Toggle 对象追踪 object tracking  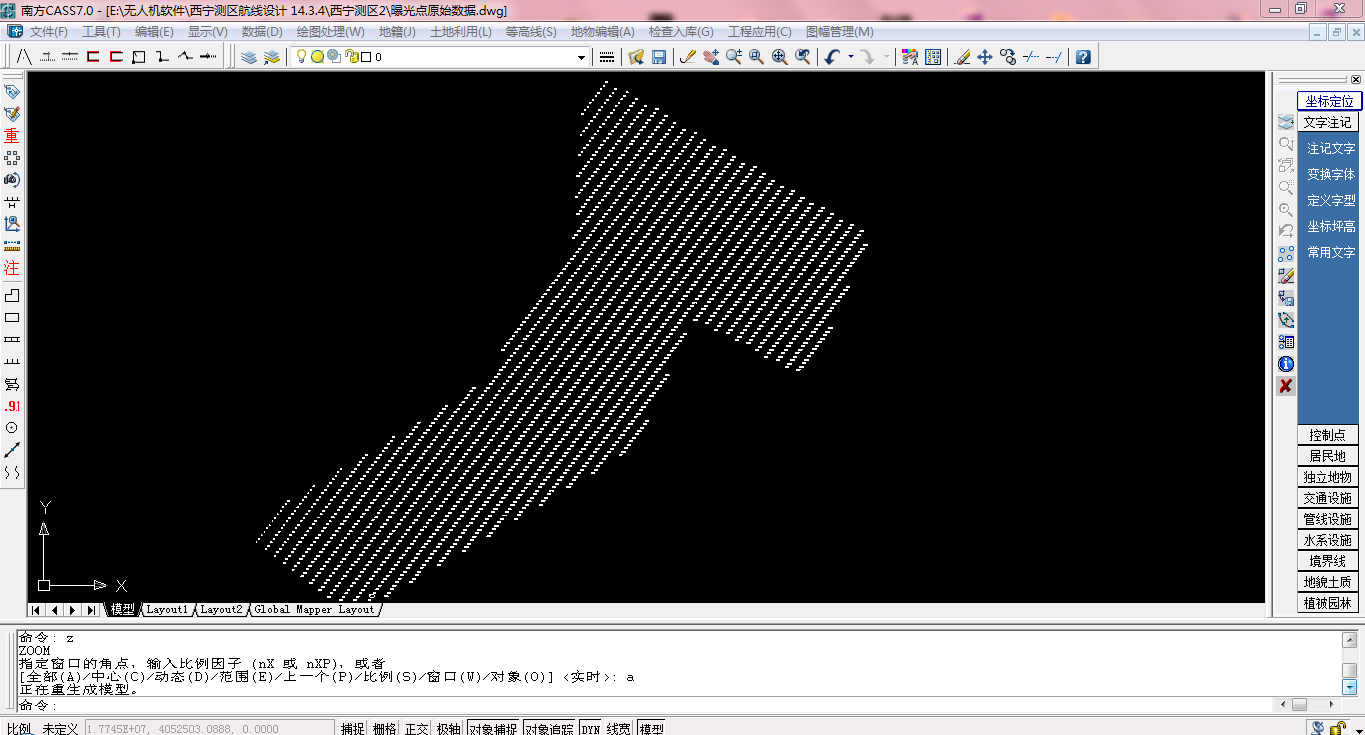pos(549,728)
